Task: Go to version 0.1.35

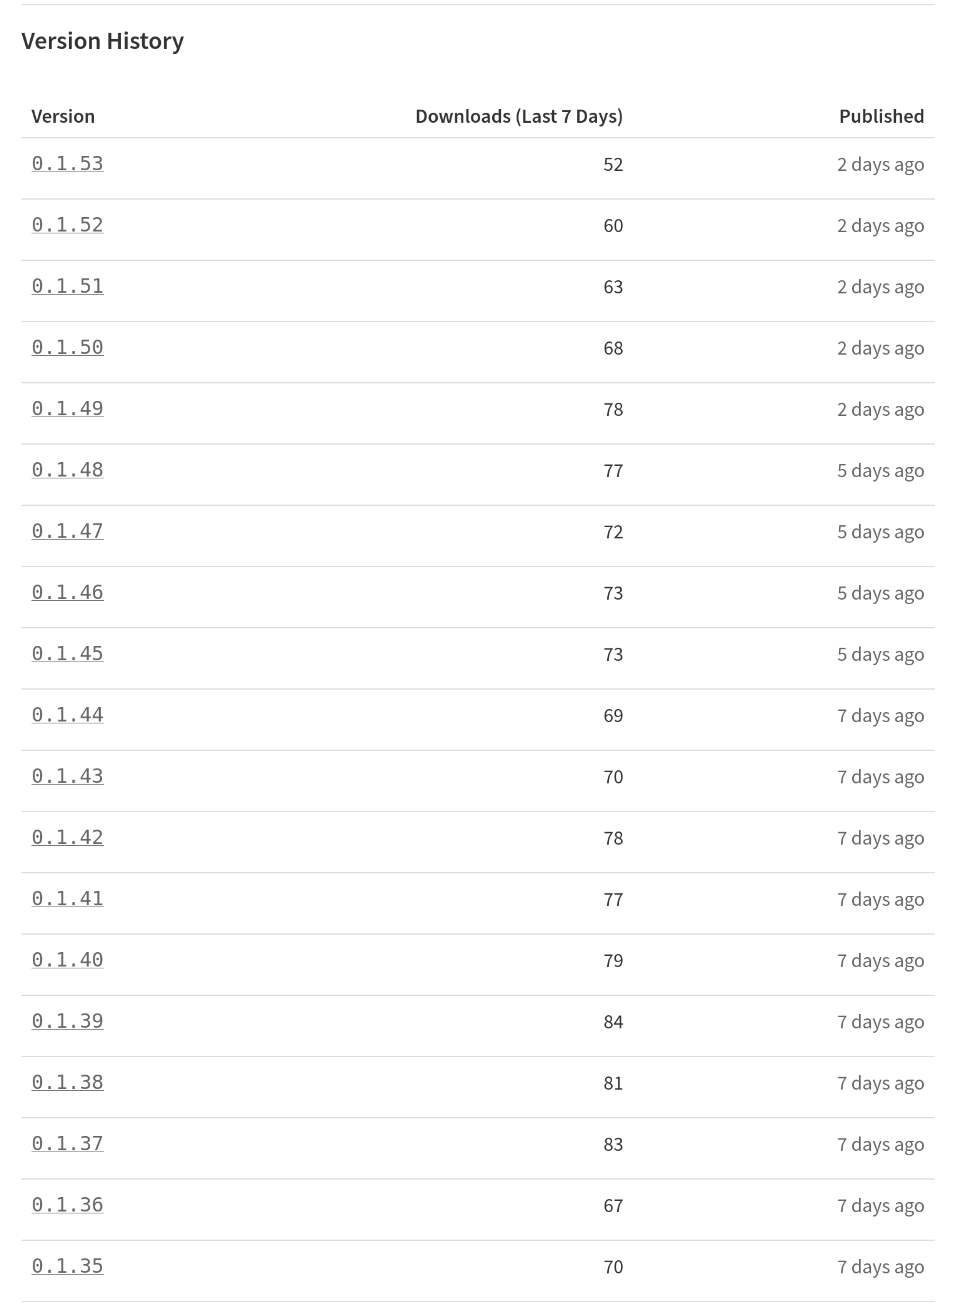Action: click(x=67, y=1265)
